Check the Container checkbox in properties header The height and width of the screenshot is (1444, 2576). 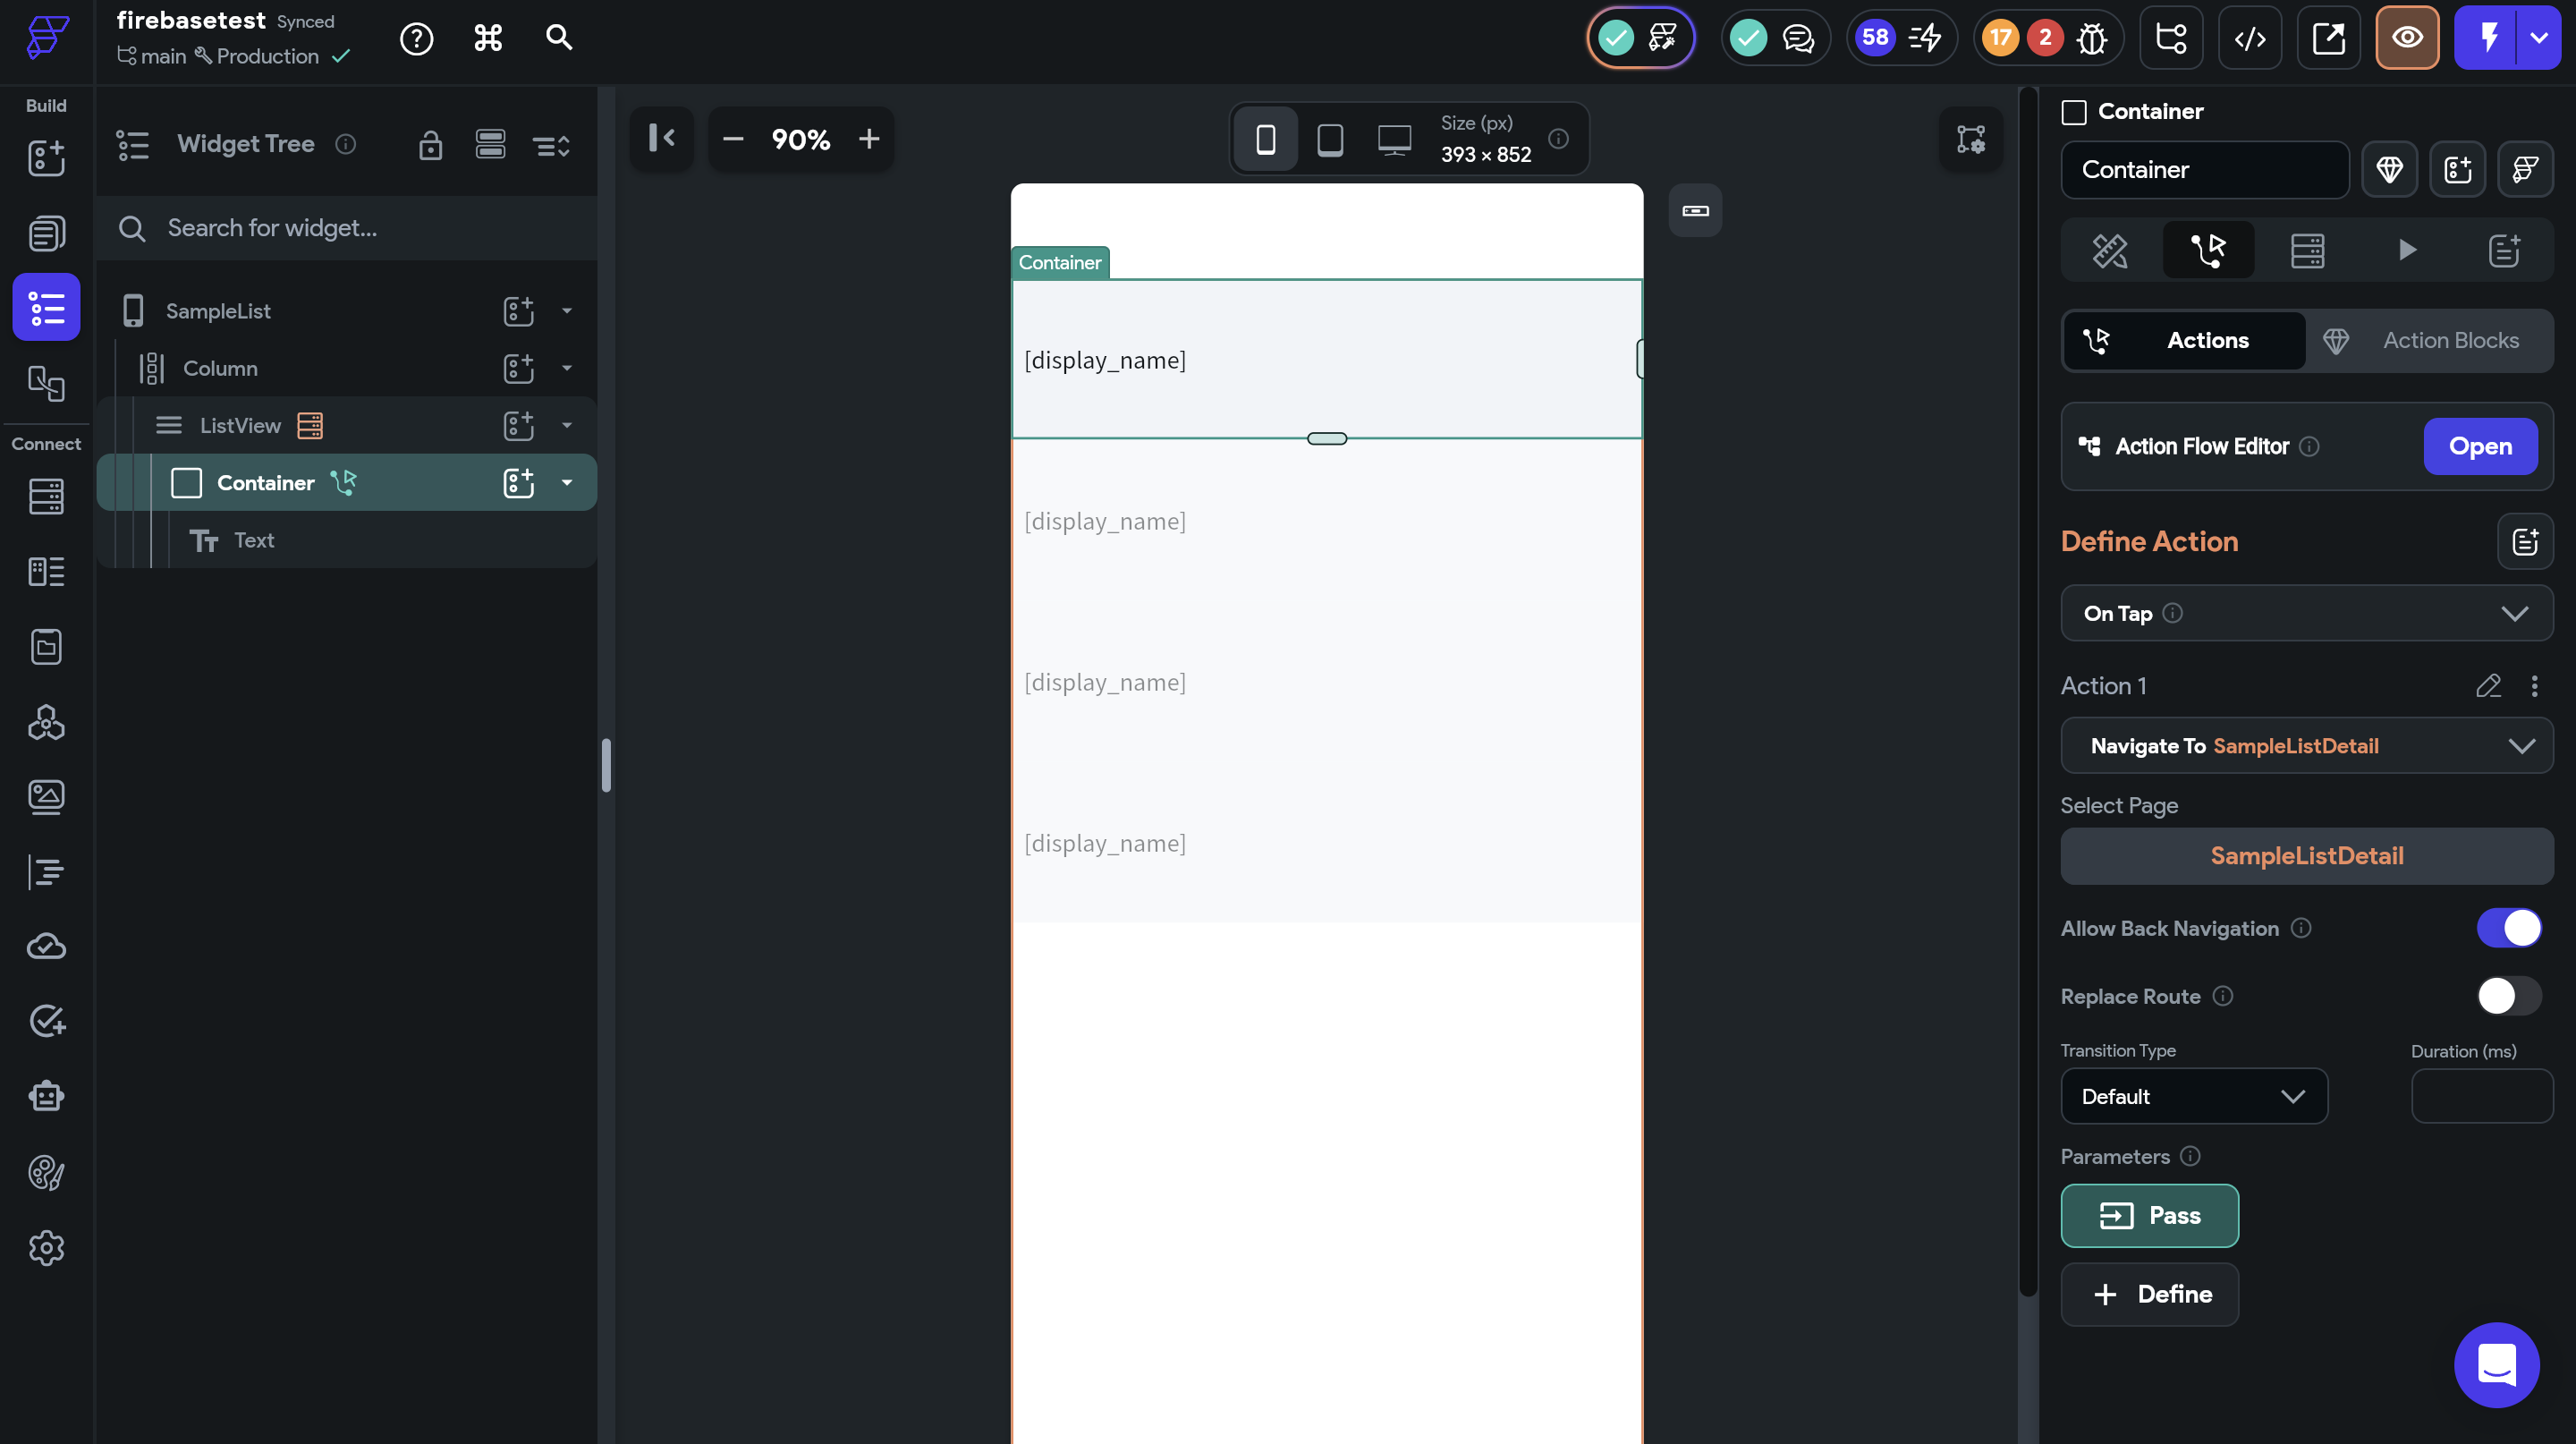pyautogui.click(x=2074, y=112)
